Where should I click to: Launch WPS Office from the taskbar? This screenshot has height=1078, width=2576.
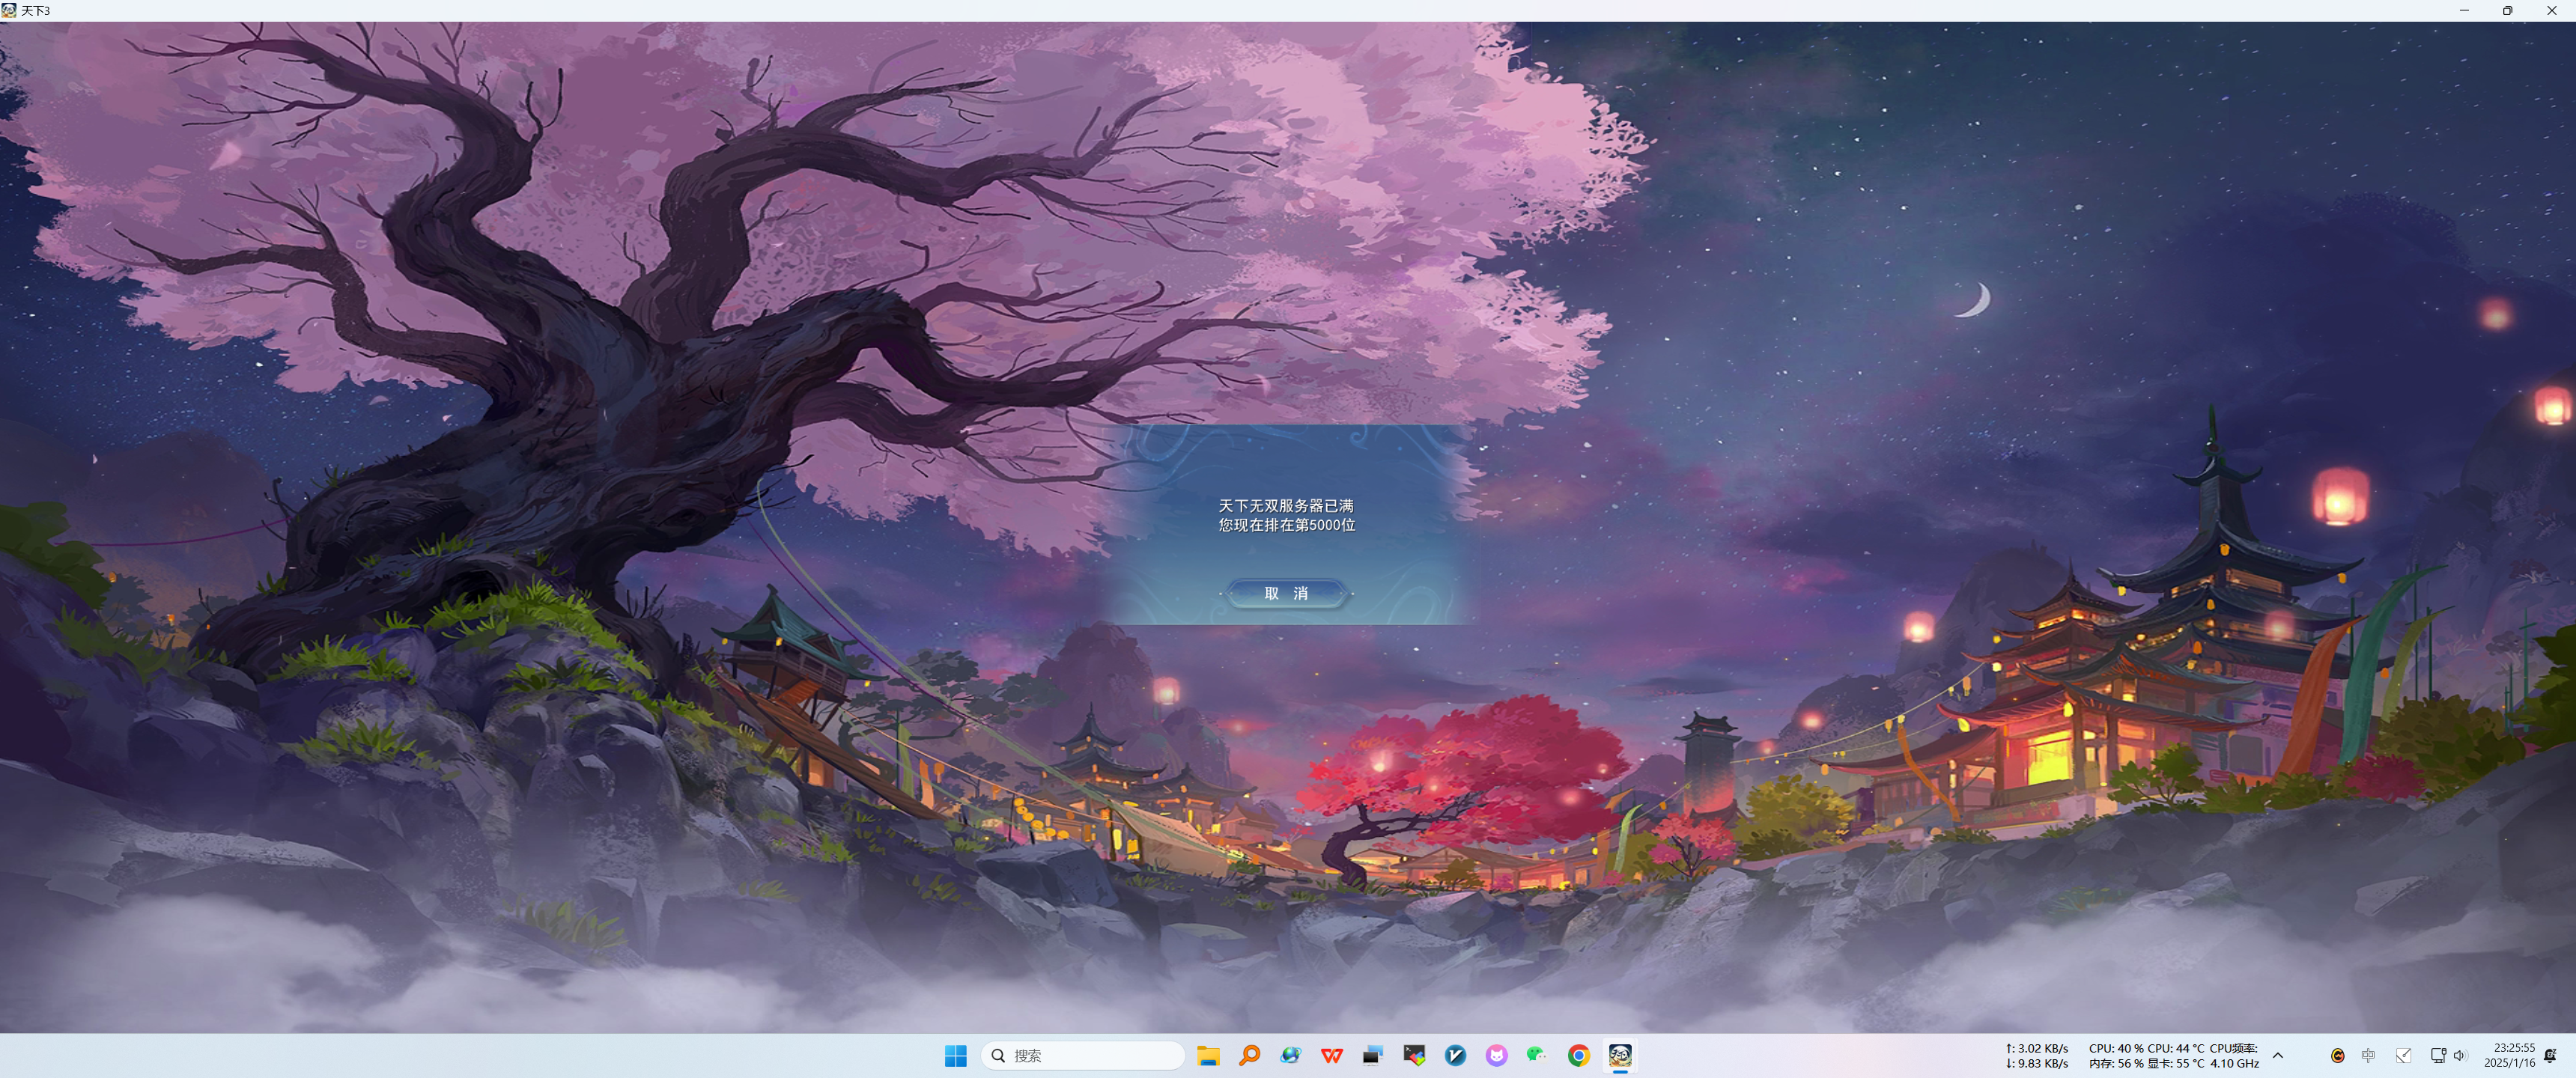point(1331,1055)
